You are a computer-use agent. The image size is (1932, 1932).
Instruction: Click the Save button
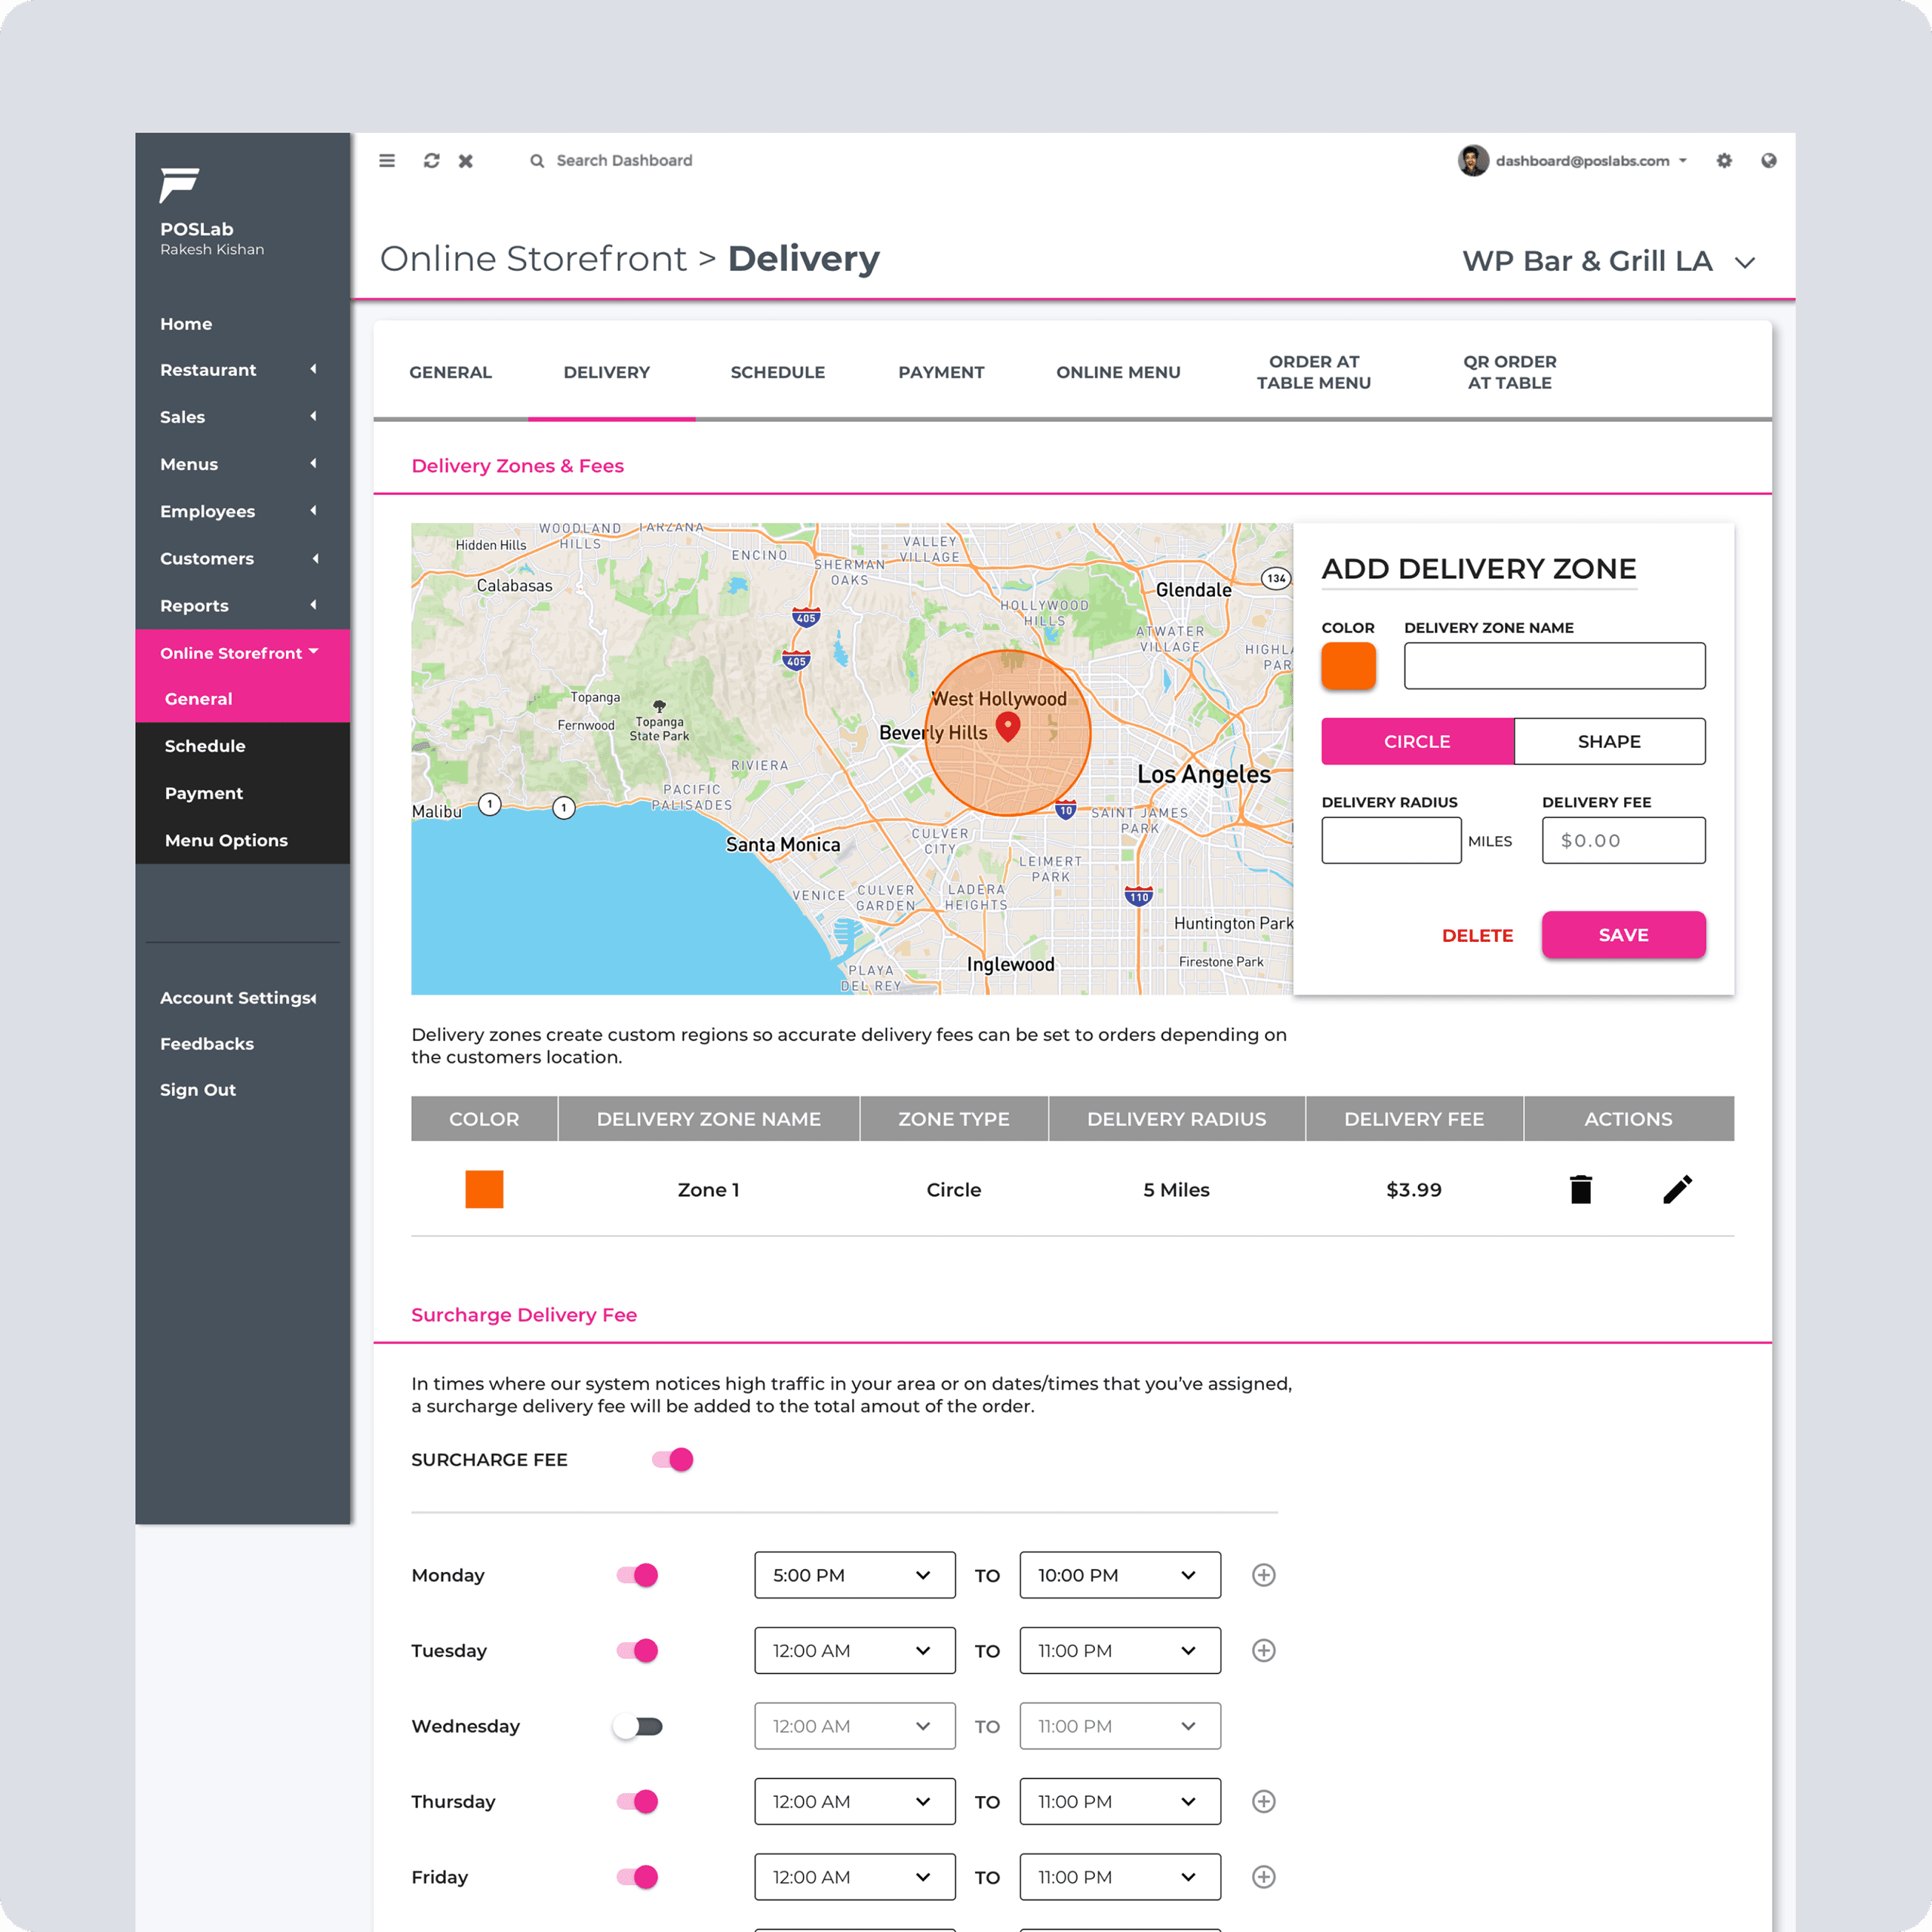[x=1623, y=935]
